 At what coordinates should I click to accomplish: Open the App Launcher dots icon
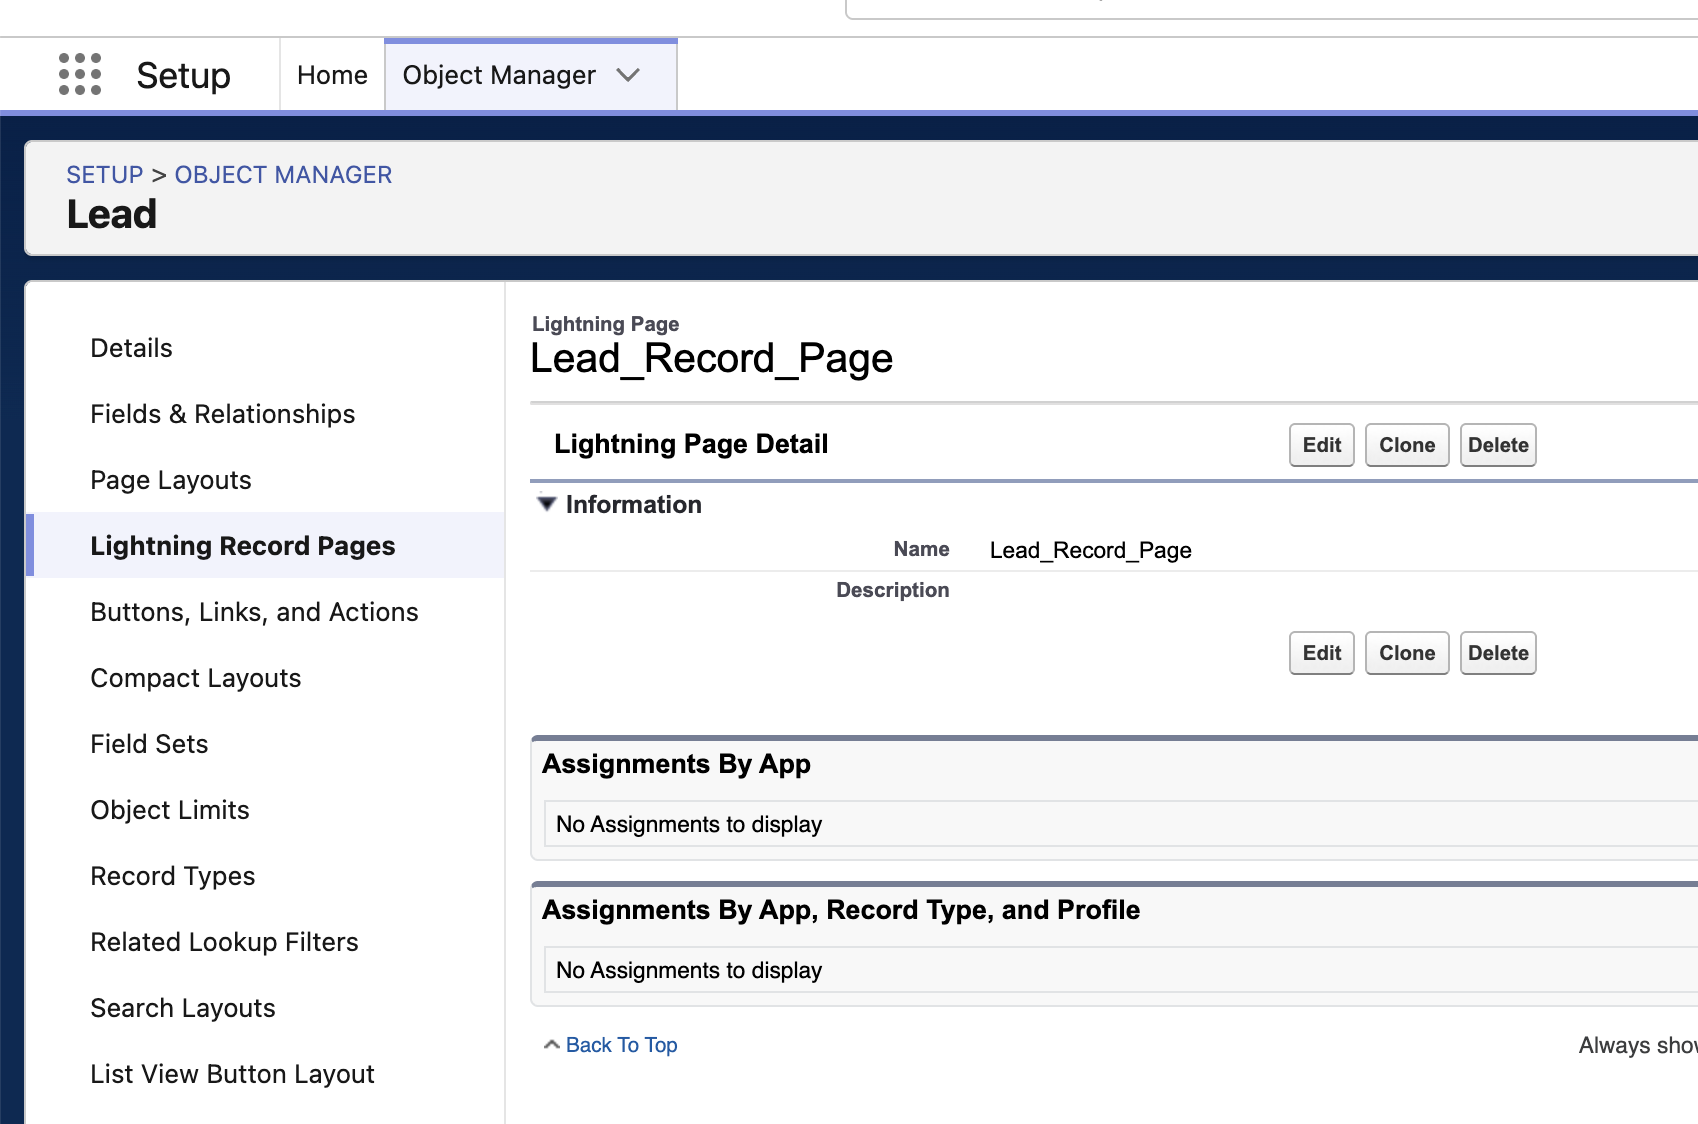tap(80, 75)
